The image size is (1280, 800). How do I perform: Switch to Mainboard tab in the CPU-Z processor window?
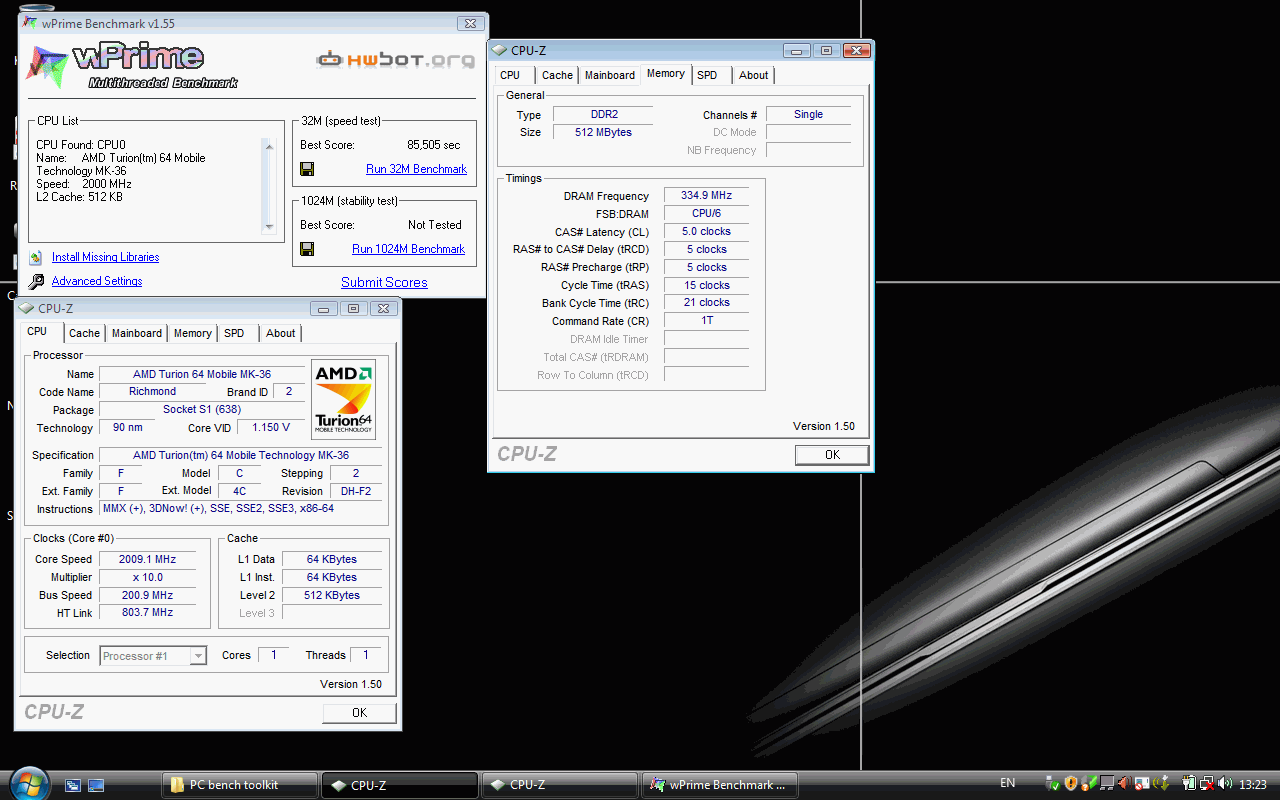[137, 333]
